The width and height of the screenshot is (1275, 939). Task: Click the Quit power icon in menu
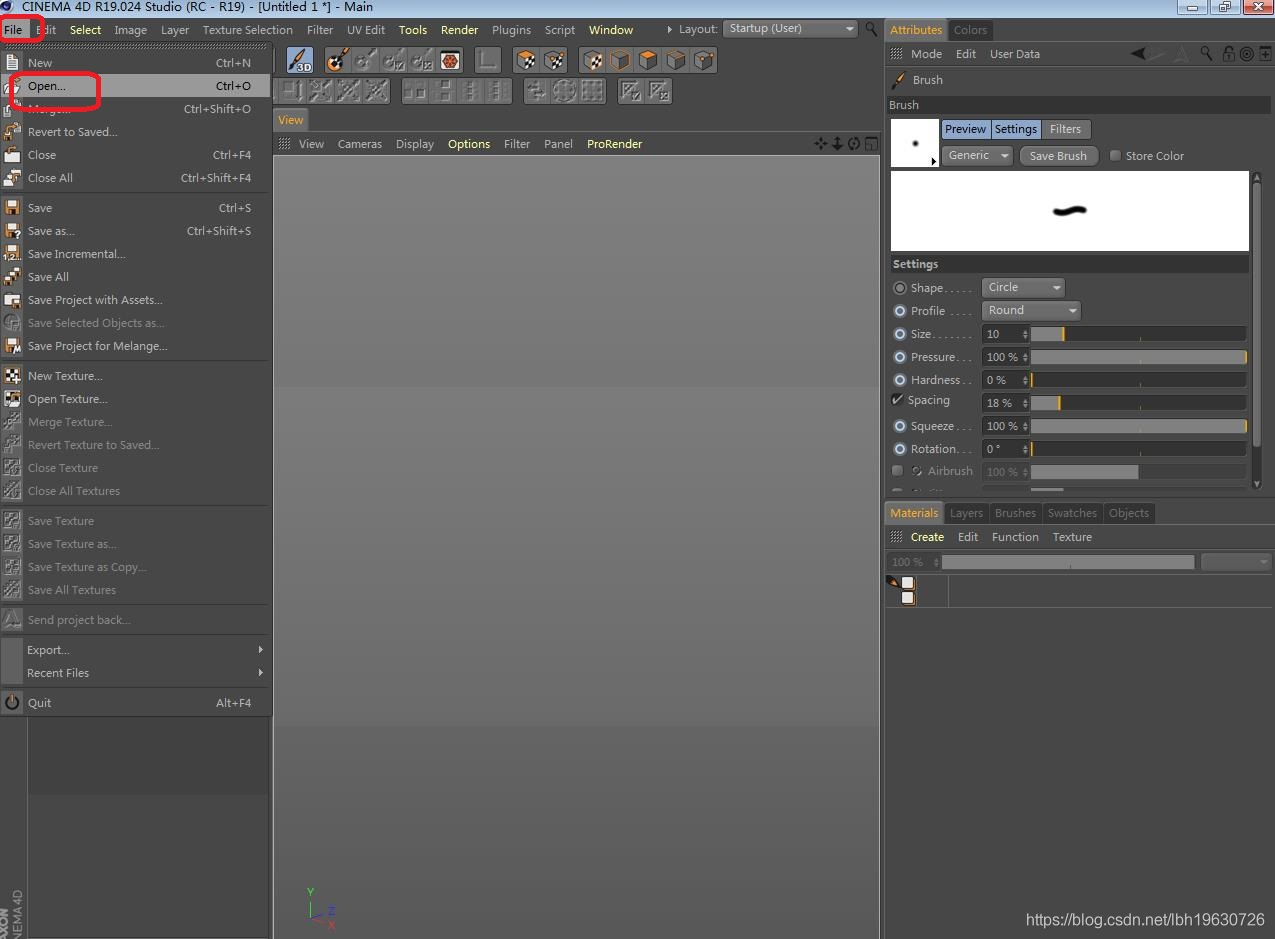[12, 703]
